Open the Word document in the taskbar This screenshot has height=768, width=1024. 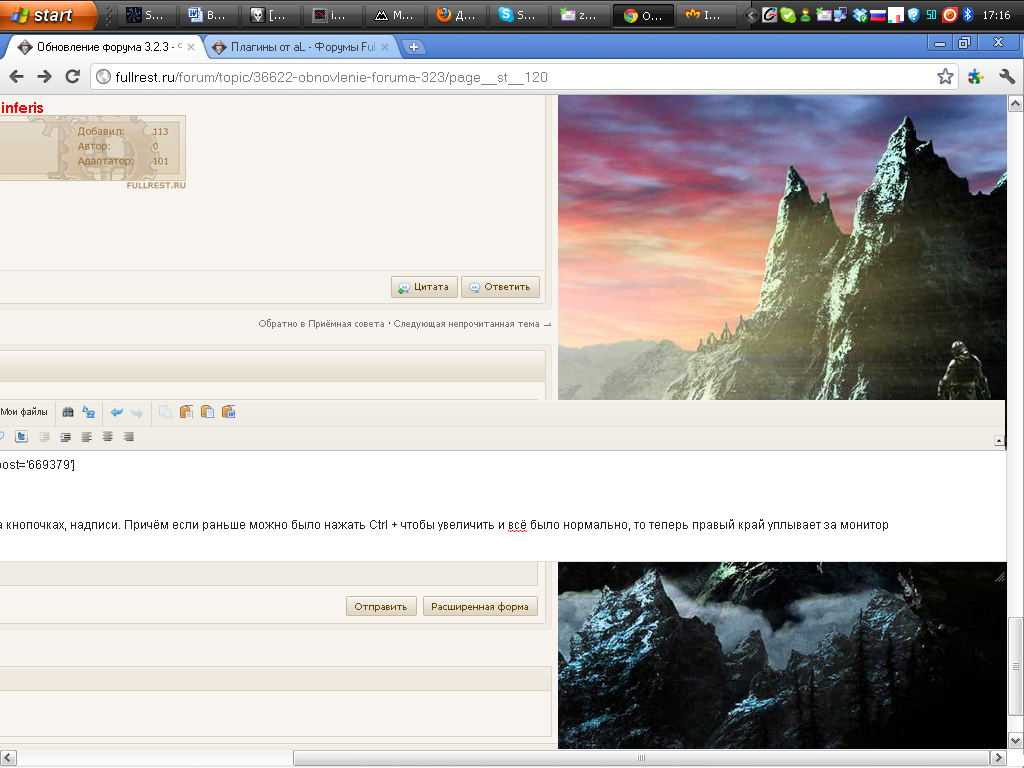[207, 15]
